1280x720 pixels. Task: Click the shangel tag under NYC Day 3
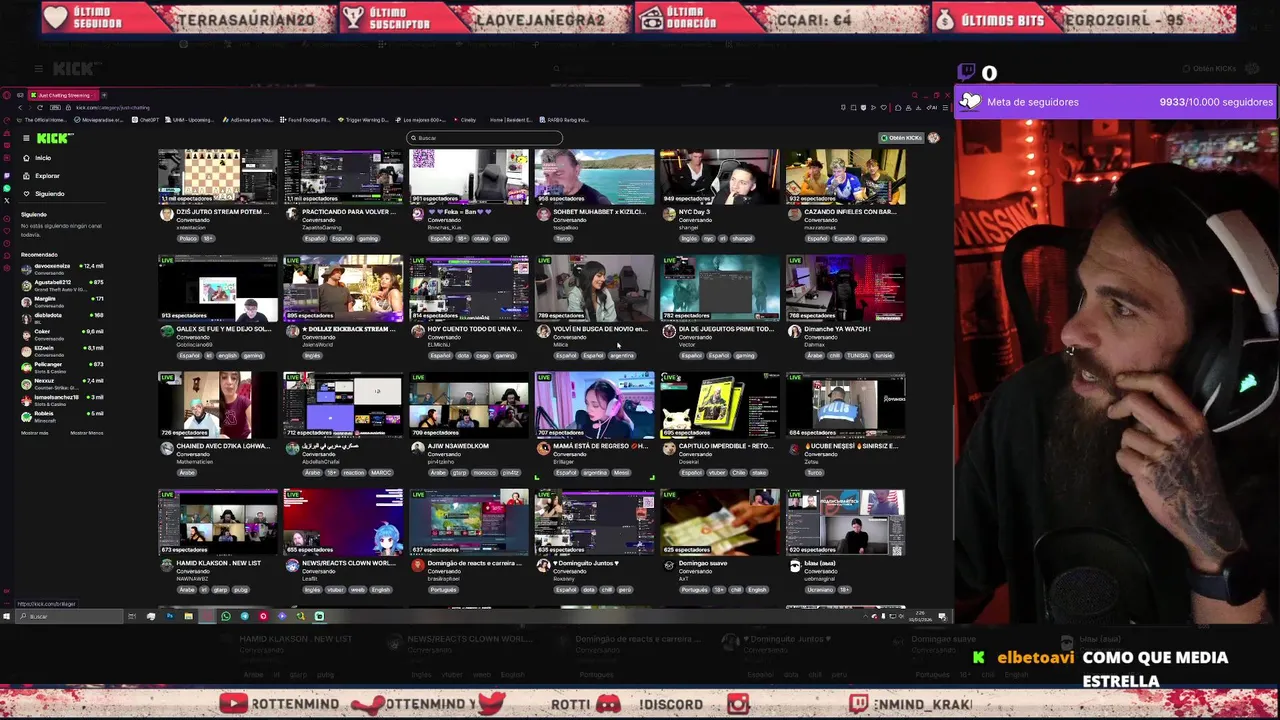point(741,239)
